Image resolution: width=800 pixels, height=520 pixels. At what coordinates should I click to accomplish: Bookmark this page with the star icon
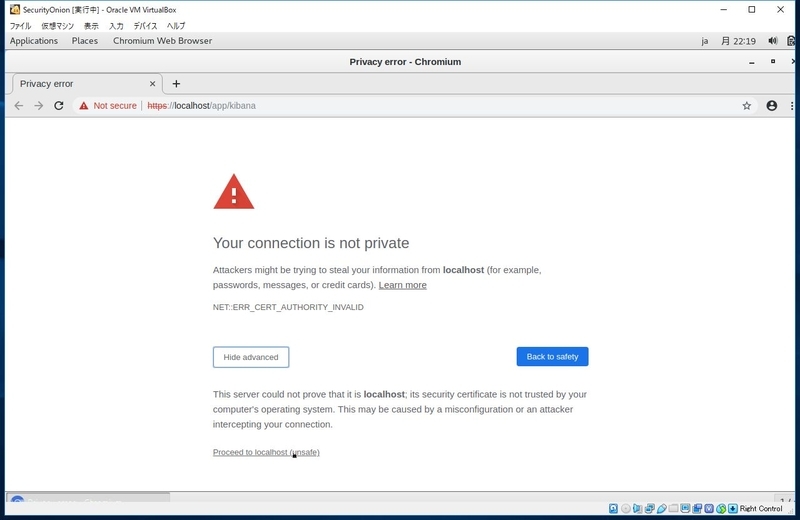(x=746, y=106)
